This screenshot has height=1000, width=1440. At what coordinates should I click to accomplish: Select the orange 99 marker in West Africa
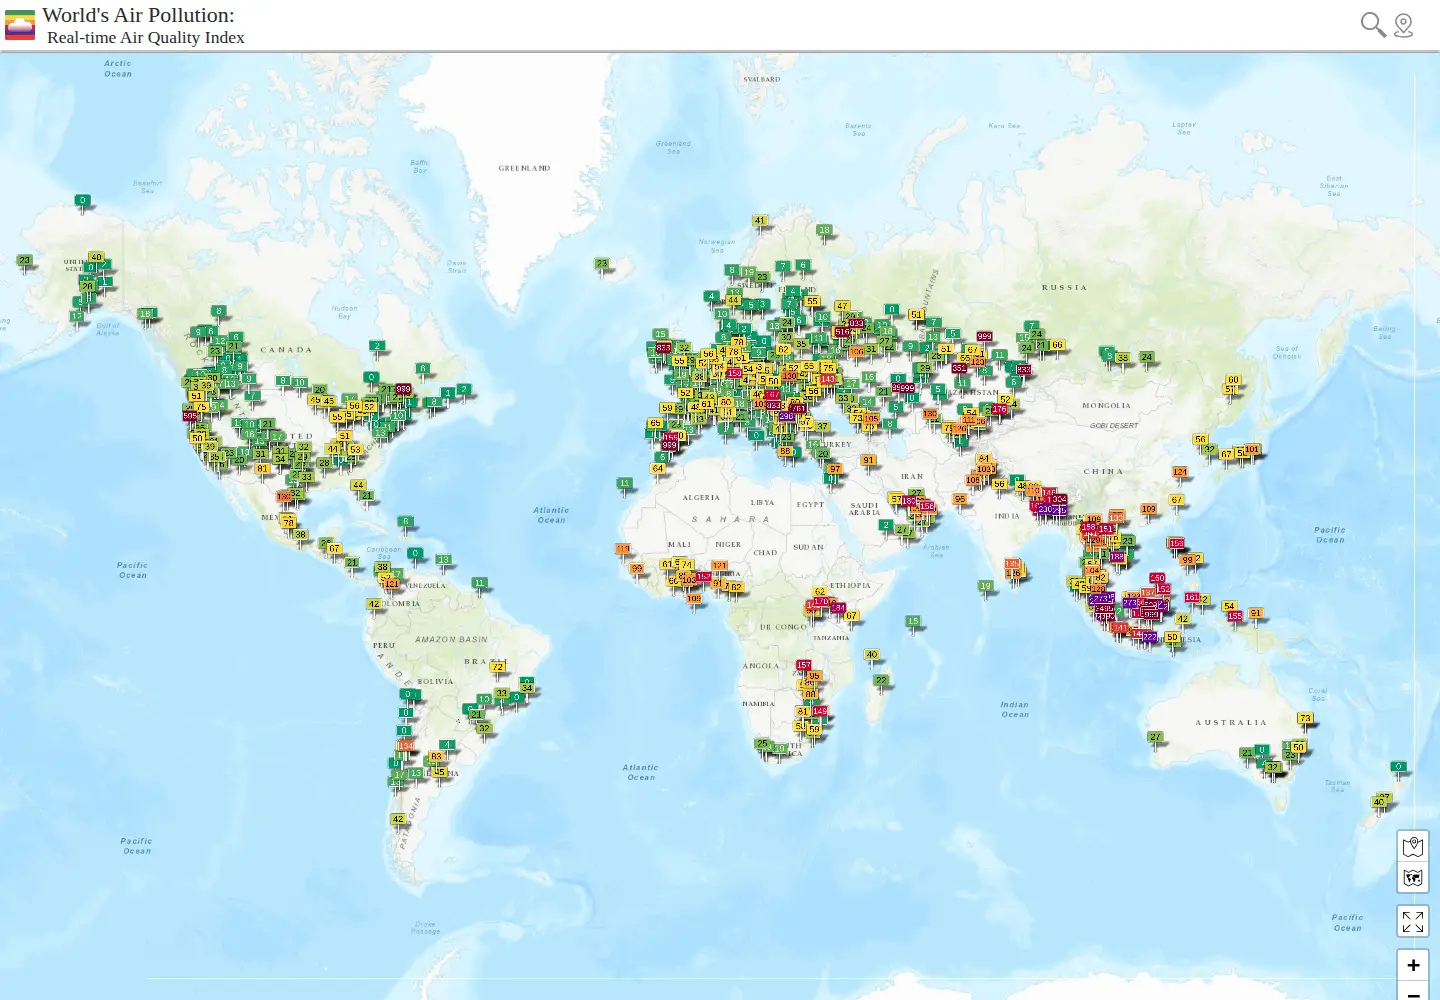click(x=637, y=568)
